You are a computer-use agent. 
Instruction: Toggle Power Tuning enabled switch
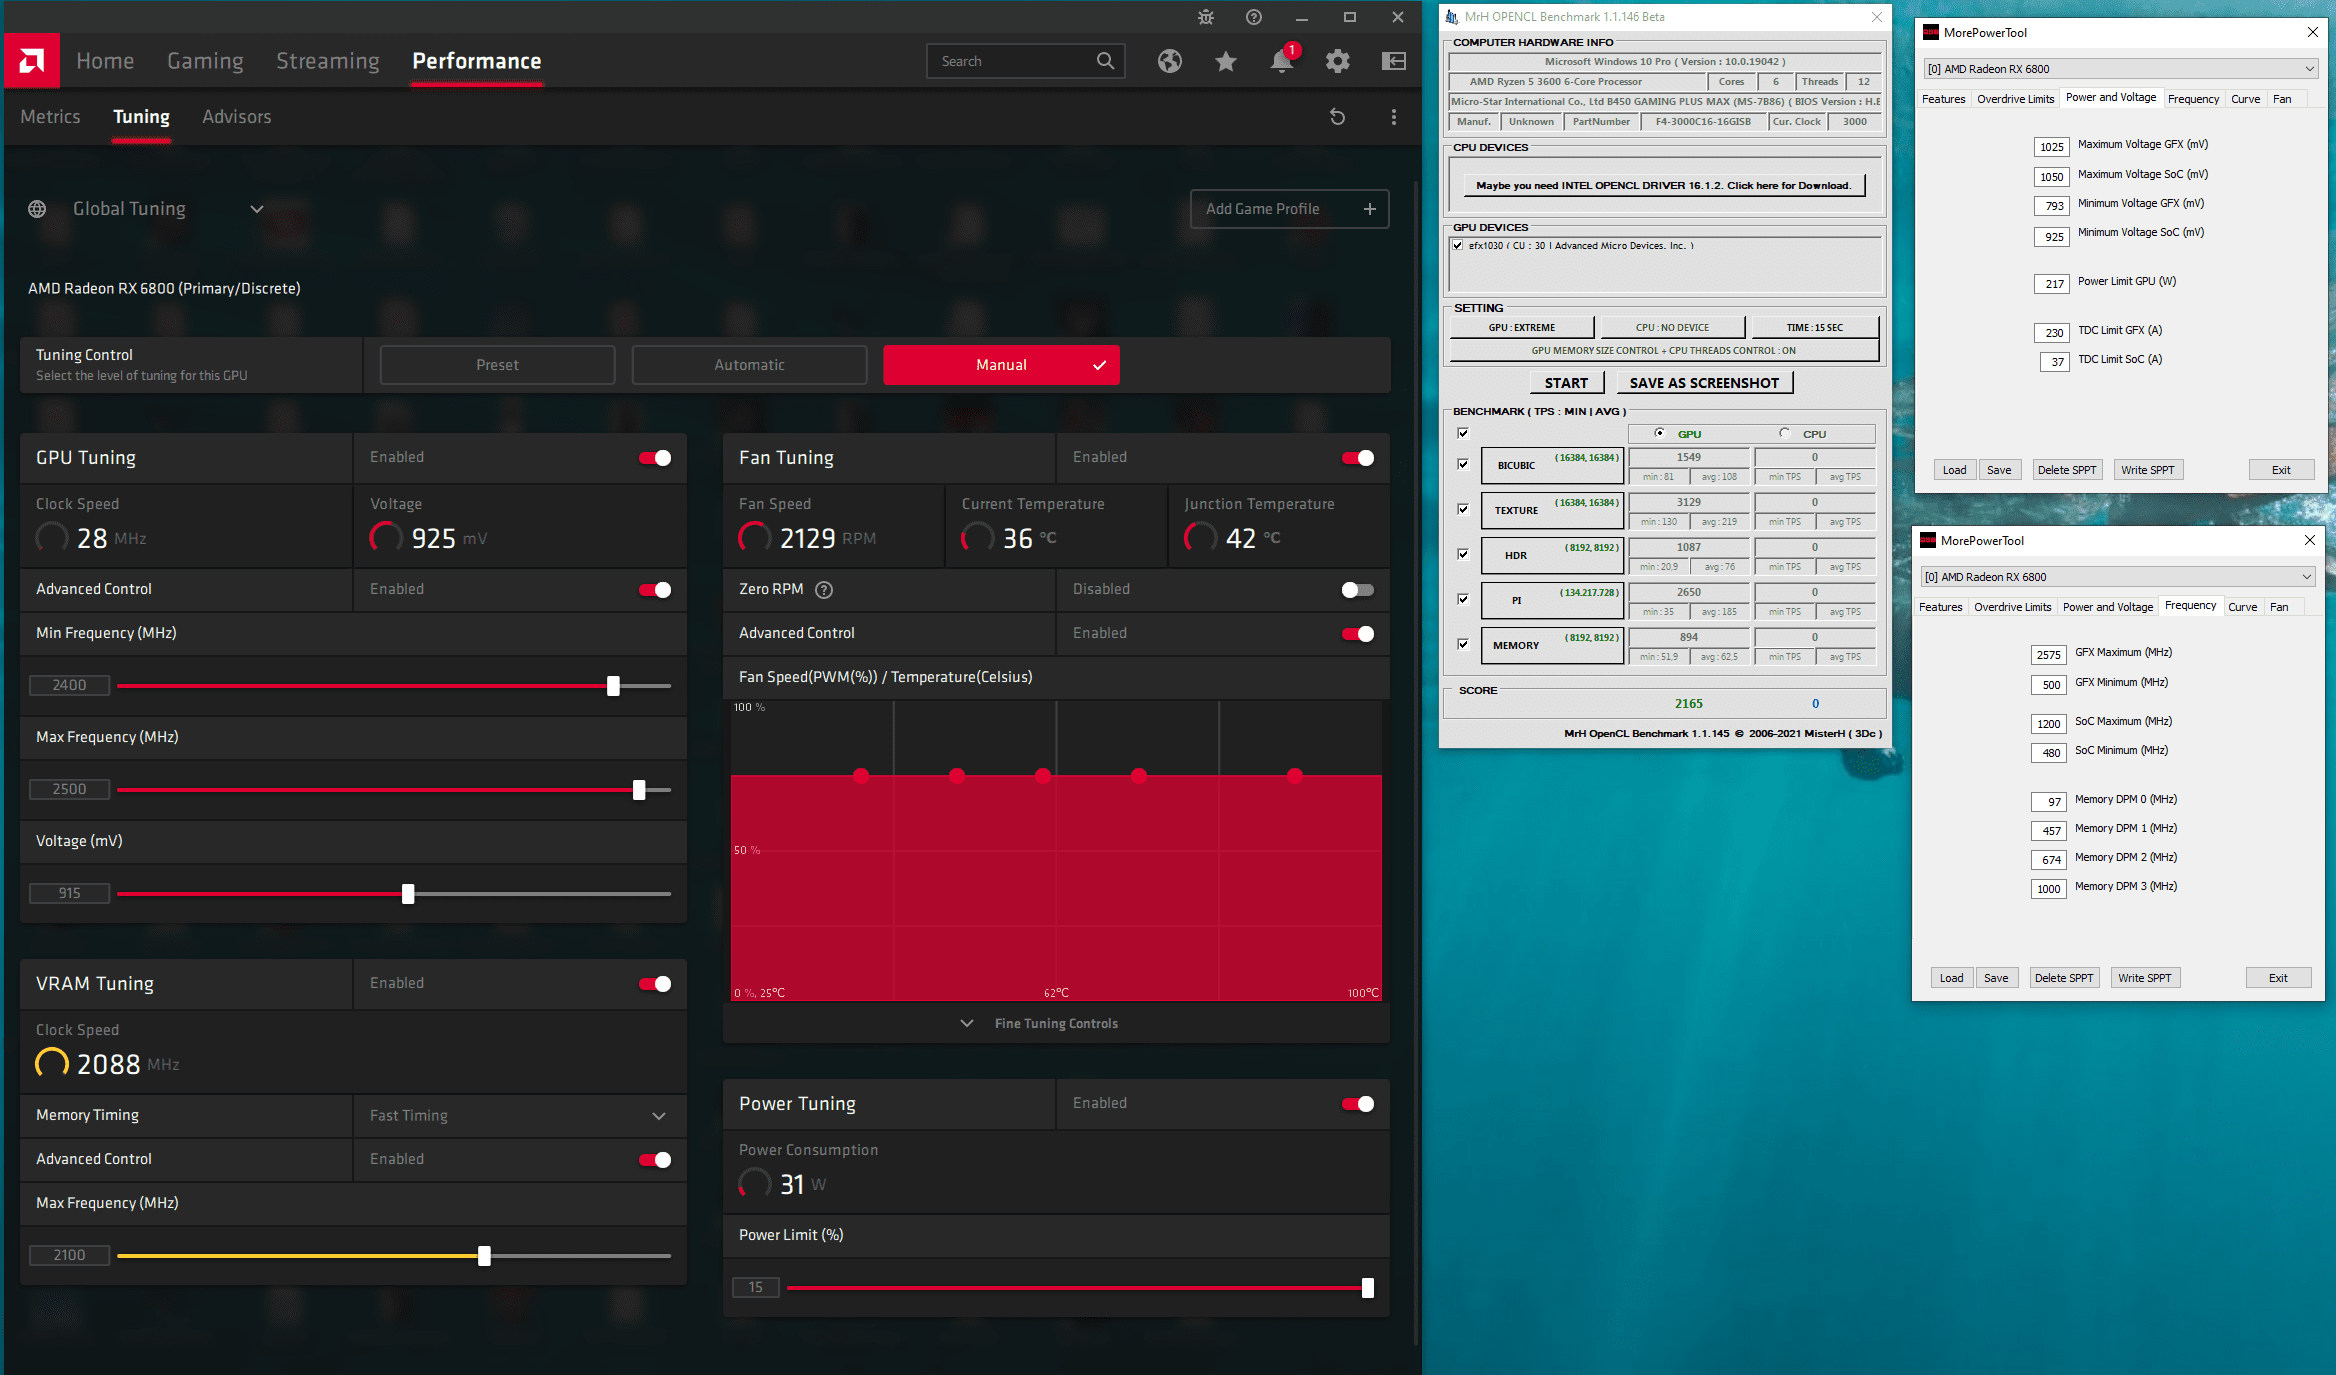tap(1358, 1104)
